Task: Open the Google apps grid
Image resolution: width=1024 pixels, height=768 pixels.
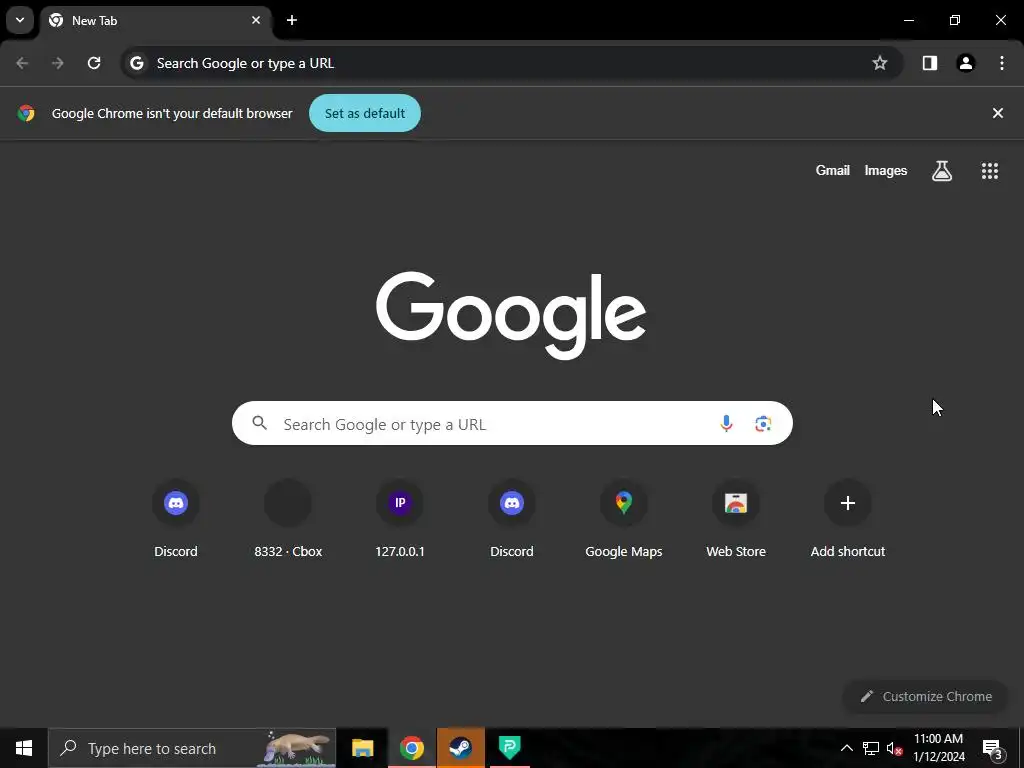Action: [x=989, y=170]
